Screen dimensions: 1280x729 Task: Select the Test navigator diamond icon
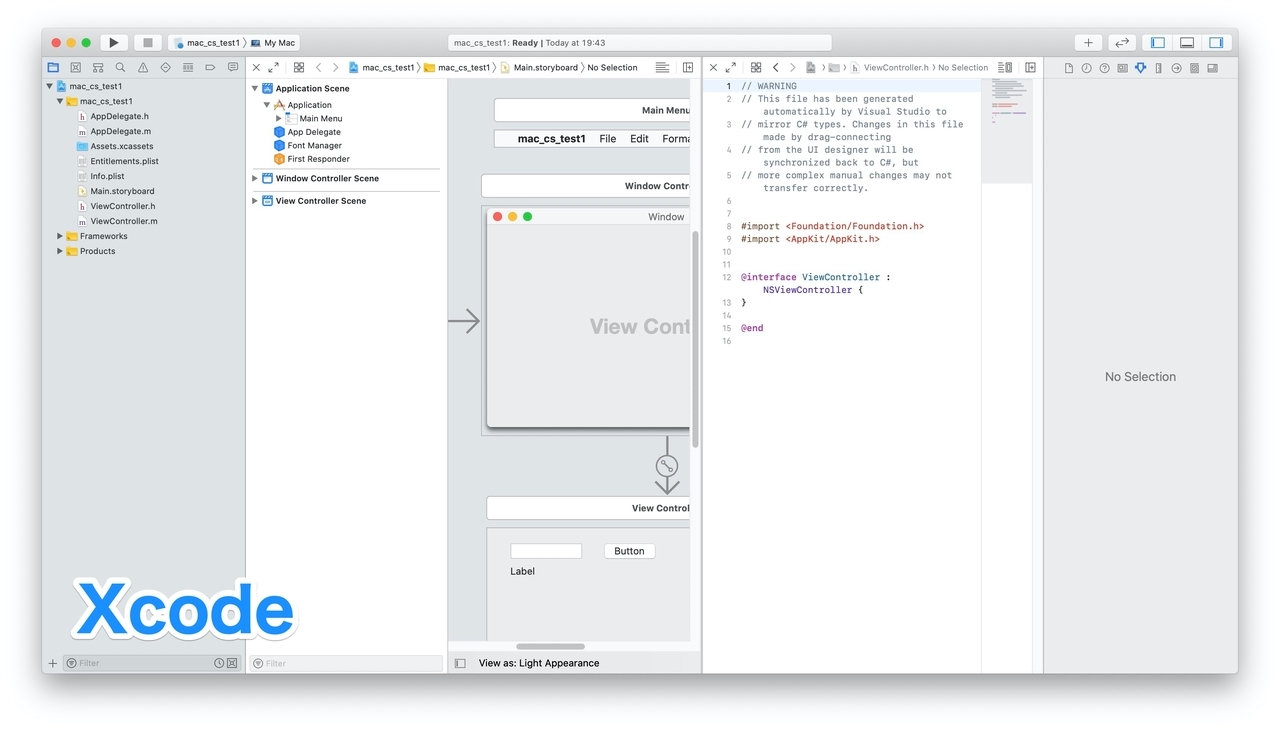[166, 66]
